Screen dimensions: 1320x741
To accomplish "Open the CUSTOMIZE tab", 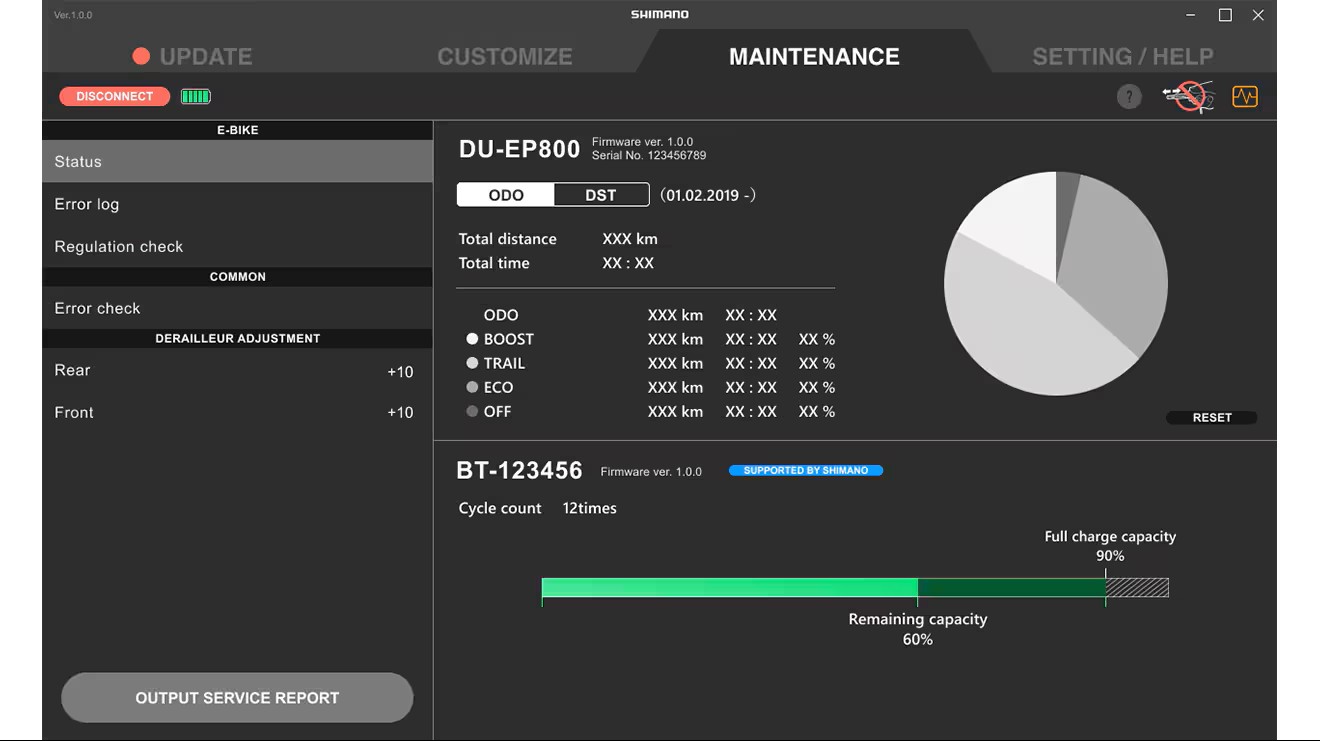I will (505, 57).
